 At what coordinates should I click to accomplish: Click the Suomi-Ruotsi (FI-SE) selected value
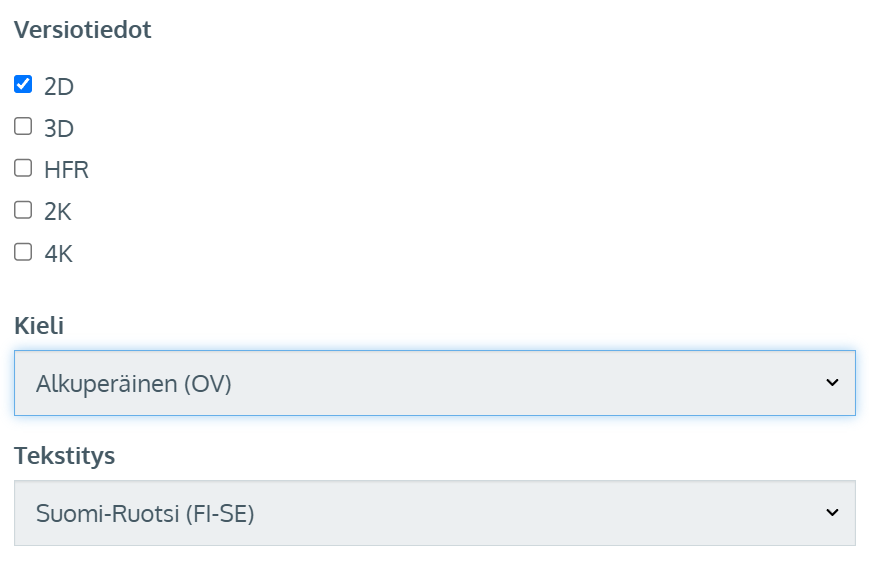point(145,514)
